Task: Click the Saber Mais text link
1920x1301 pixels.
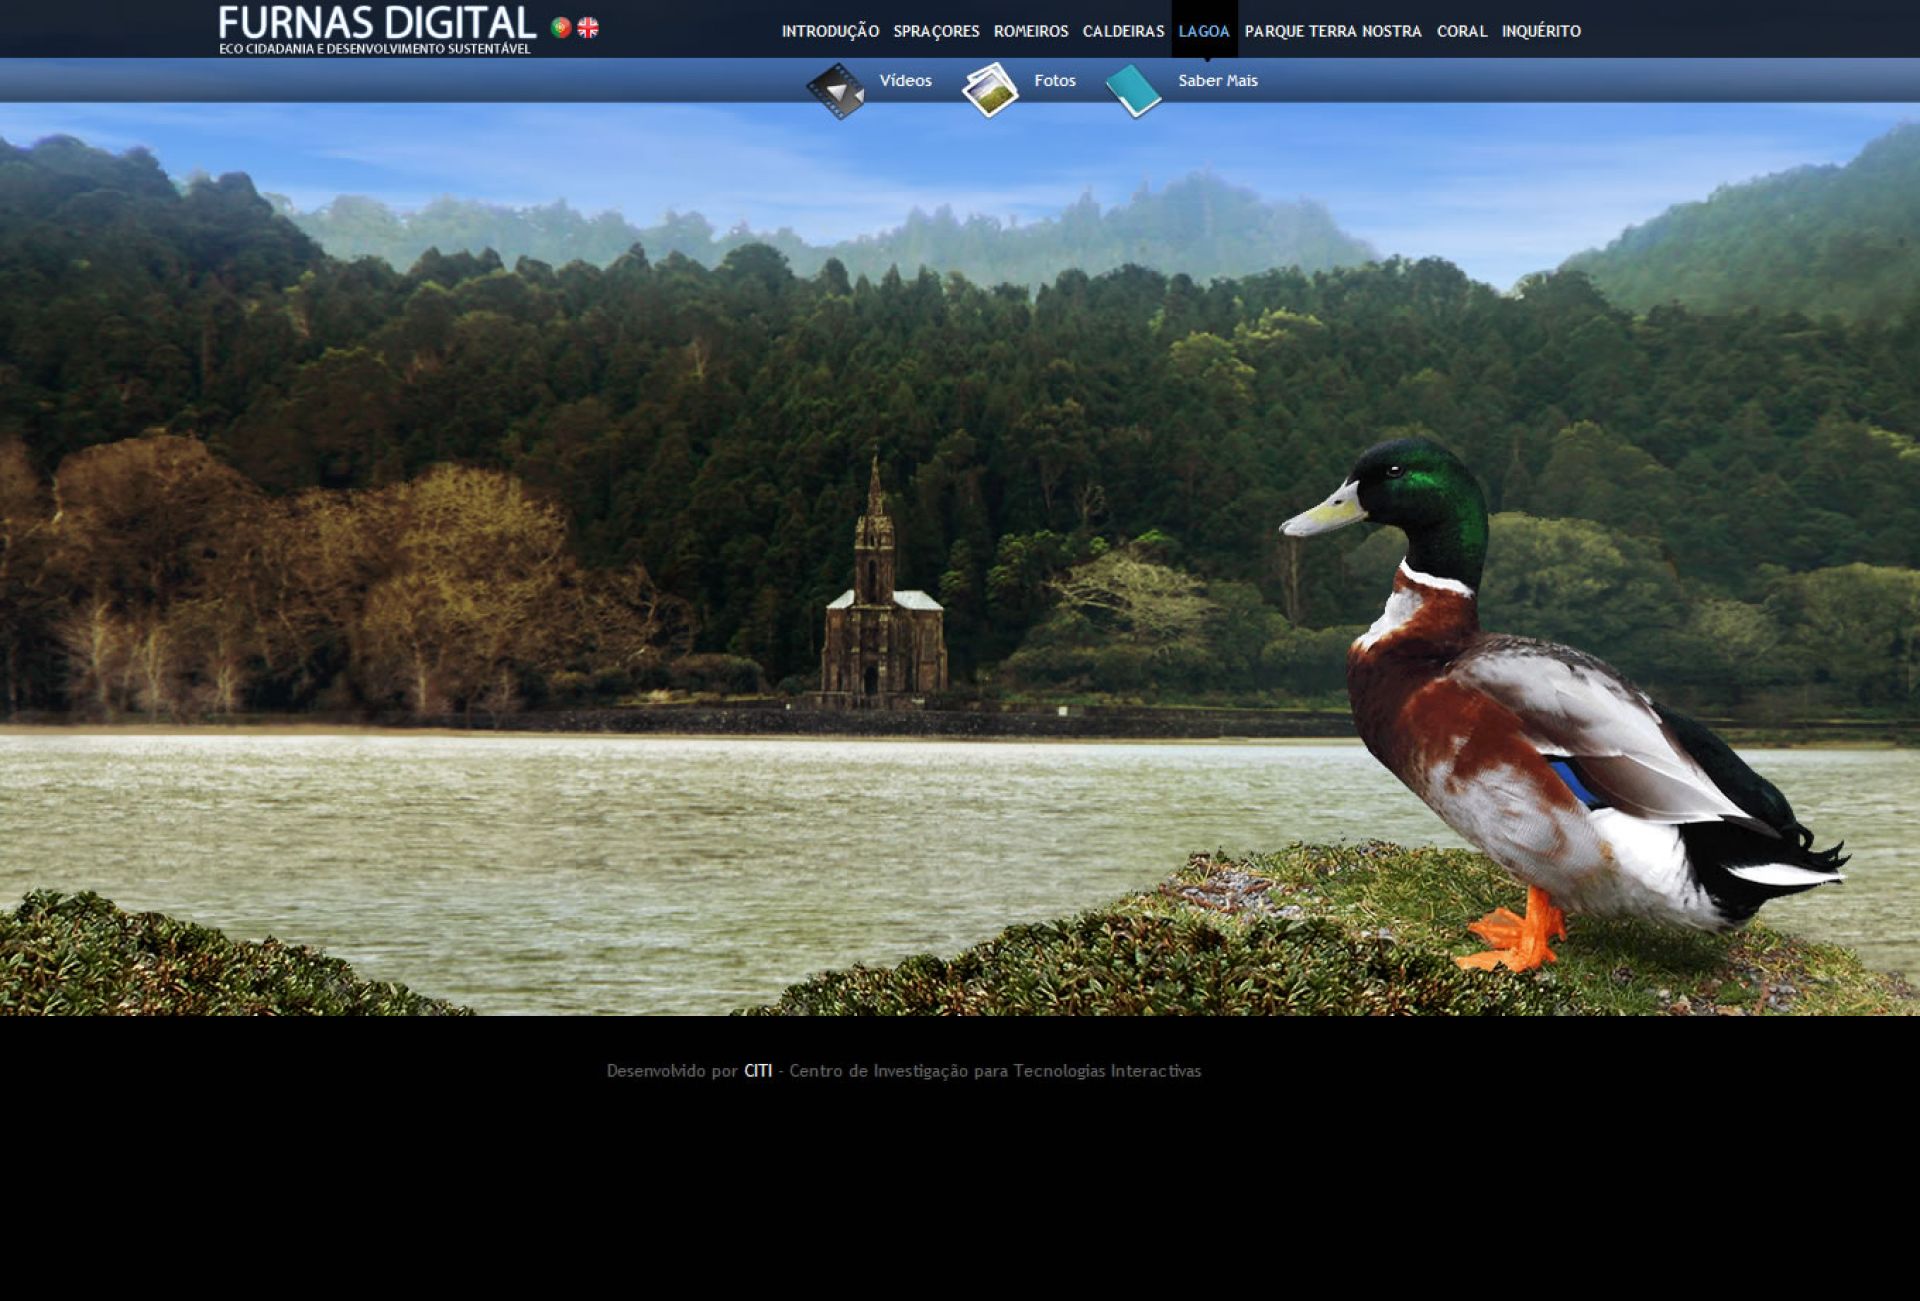Action: click(x=1217, y=80)
